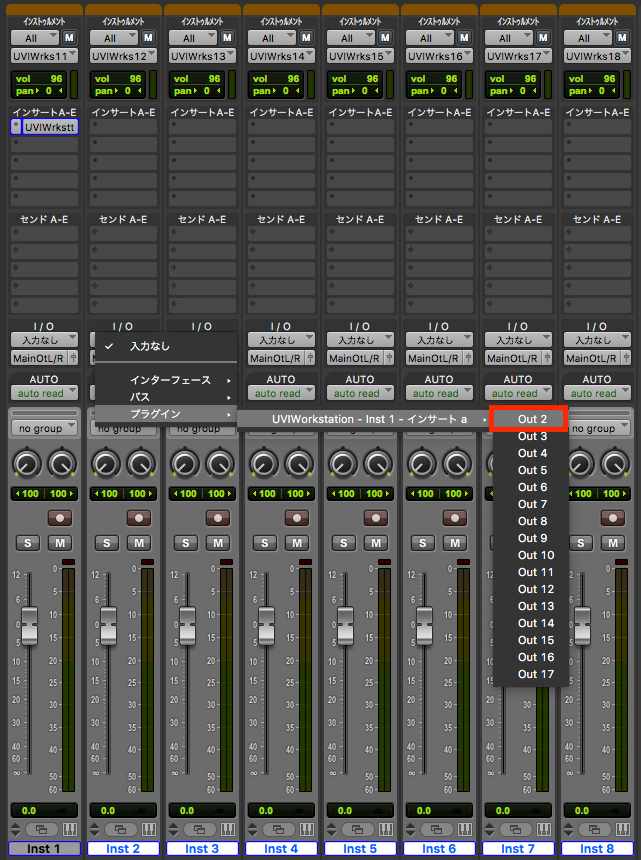641x860 pixels.
Task: Solo the Inst 3 track
Action: click(186, 543)
